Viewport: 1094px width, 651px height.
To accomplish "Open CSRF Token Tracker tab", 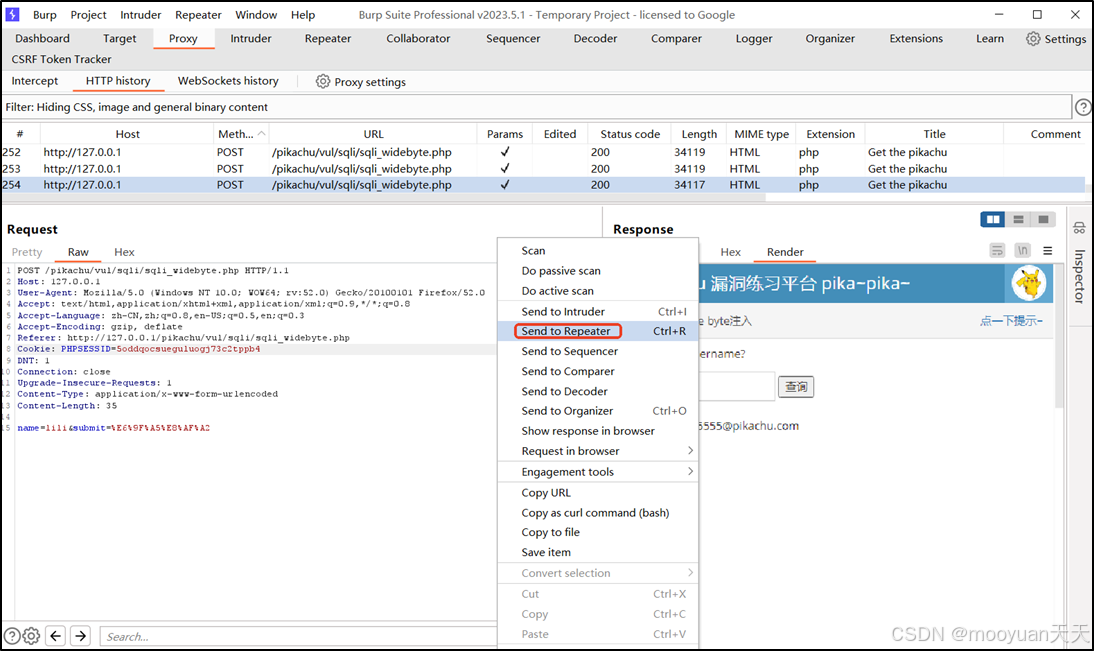I will (x=61, y=59).
